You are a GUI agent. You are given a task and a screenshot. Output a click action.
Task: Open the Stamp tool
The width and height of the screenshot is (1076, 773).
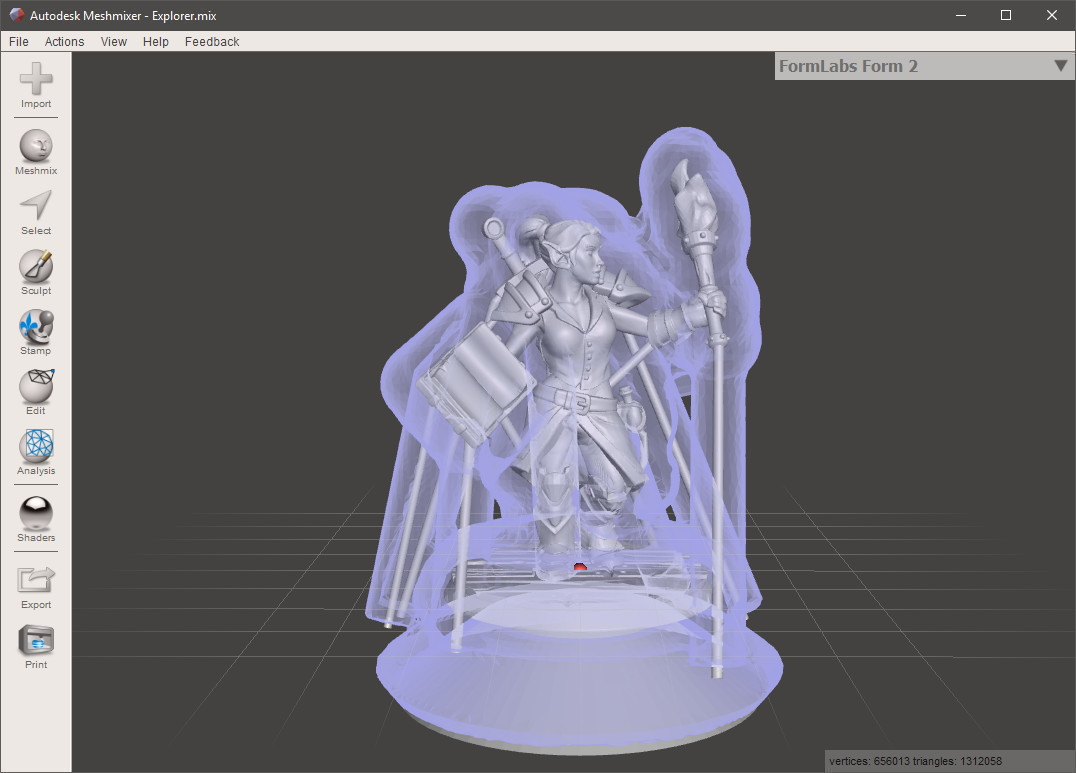[36, 327]
